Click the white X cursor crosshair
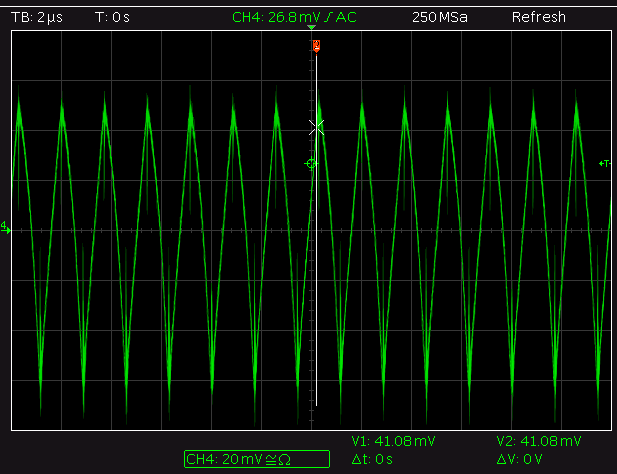617x474 pixels. [316, 127]
